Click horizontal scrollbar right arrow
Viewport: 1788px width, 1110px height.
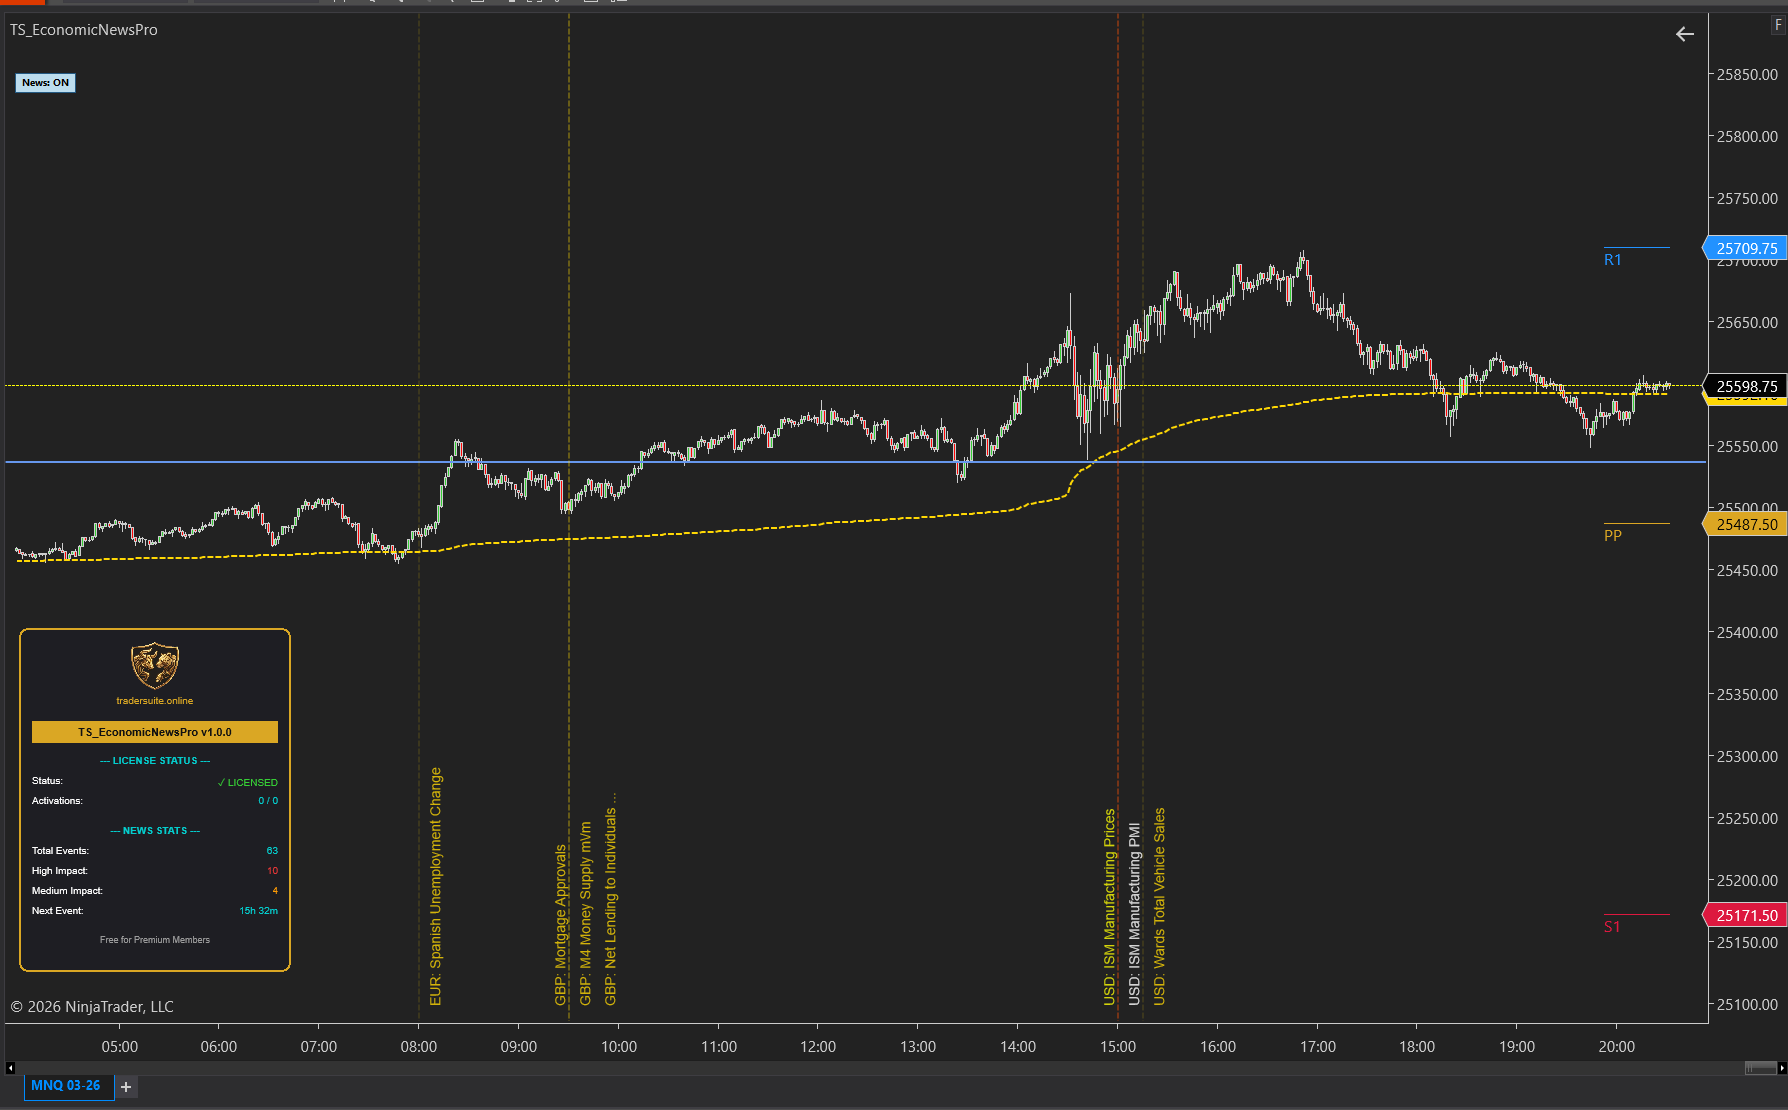click(x=1782, y=1068)
